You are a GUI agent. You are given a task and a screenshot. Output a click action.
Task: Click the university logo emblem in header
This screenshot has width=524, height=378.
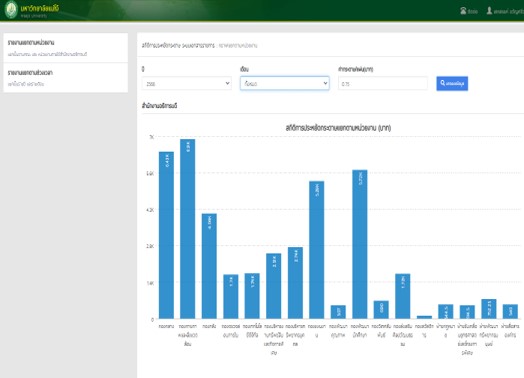[11, 10]
